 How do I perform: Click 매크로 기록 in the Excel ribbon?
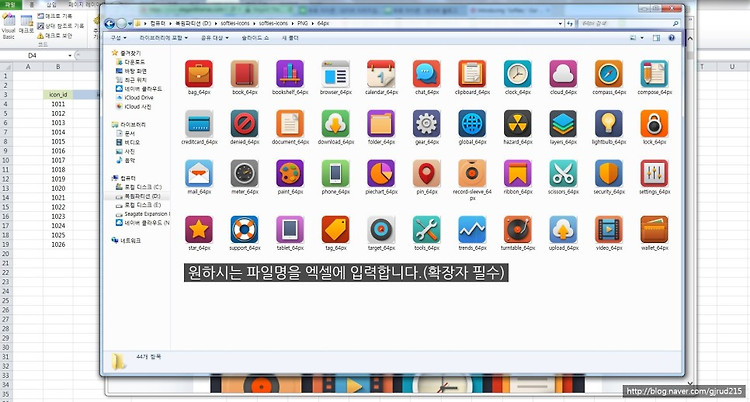click(x=55, y=16)
